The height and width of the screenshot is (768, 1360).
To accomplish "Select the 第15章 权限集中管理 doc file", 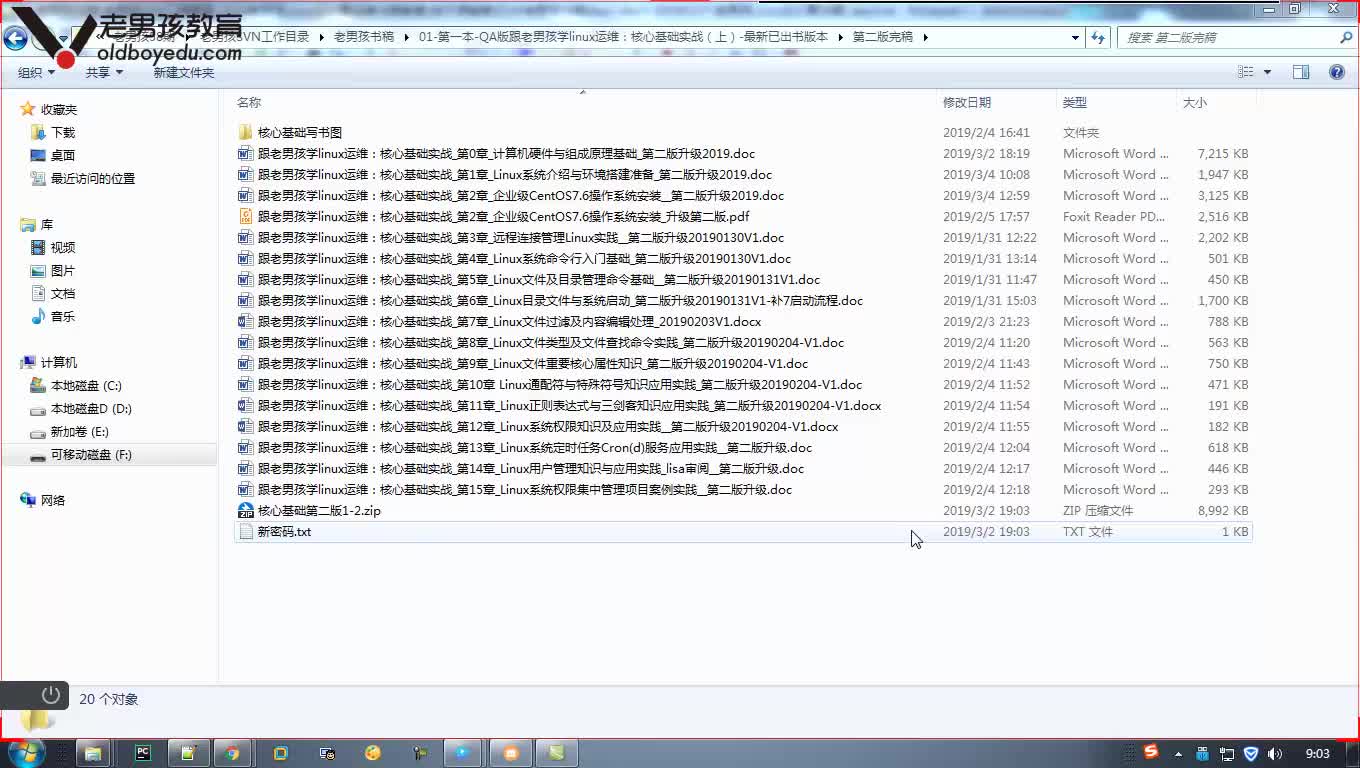I will tap(525, 489).
